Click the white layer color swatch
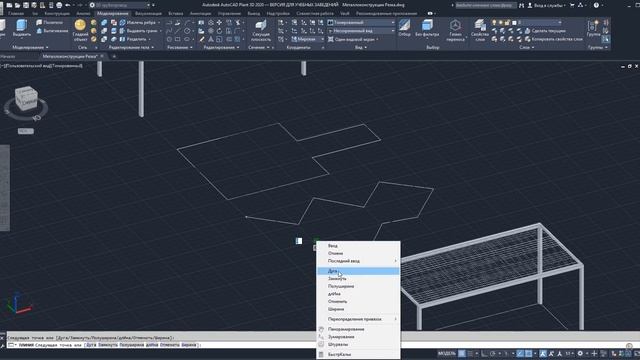 tap(514, 22)
